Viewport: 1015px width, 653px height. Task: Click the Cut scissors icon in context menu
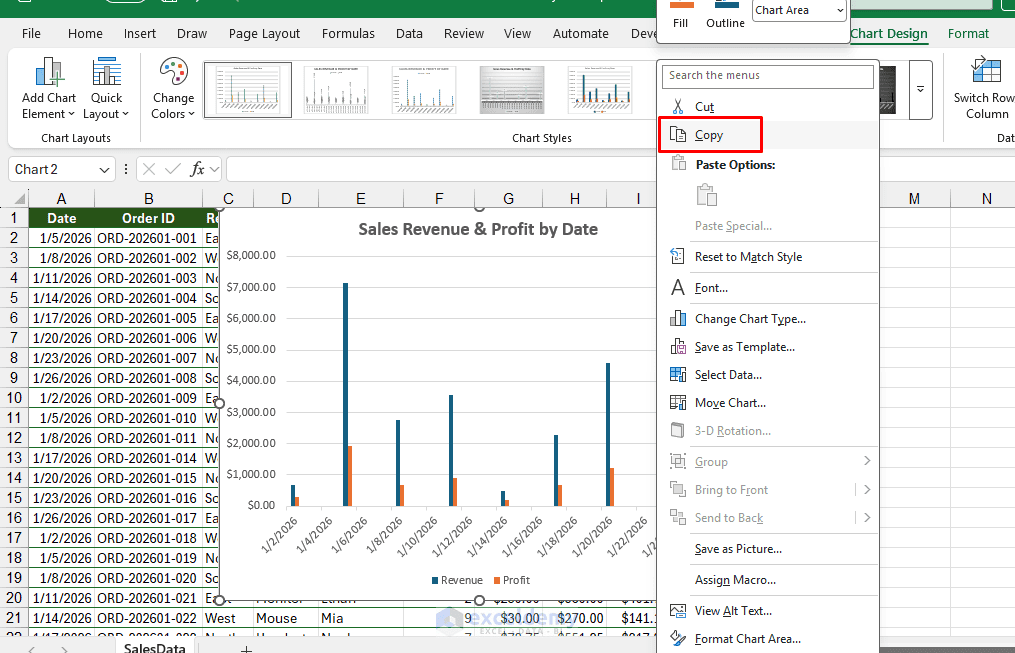click(x=678, y=106)
